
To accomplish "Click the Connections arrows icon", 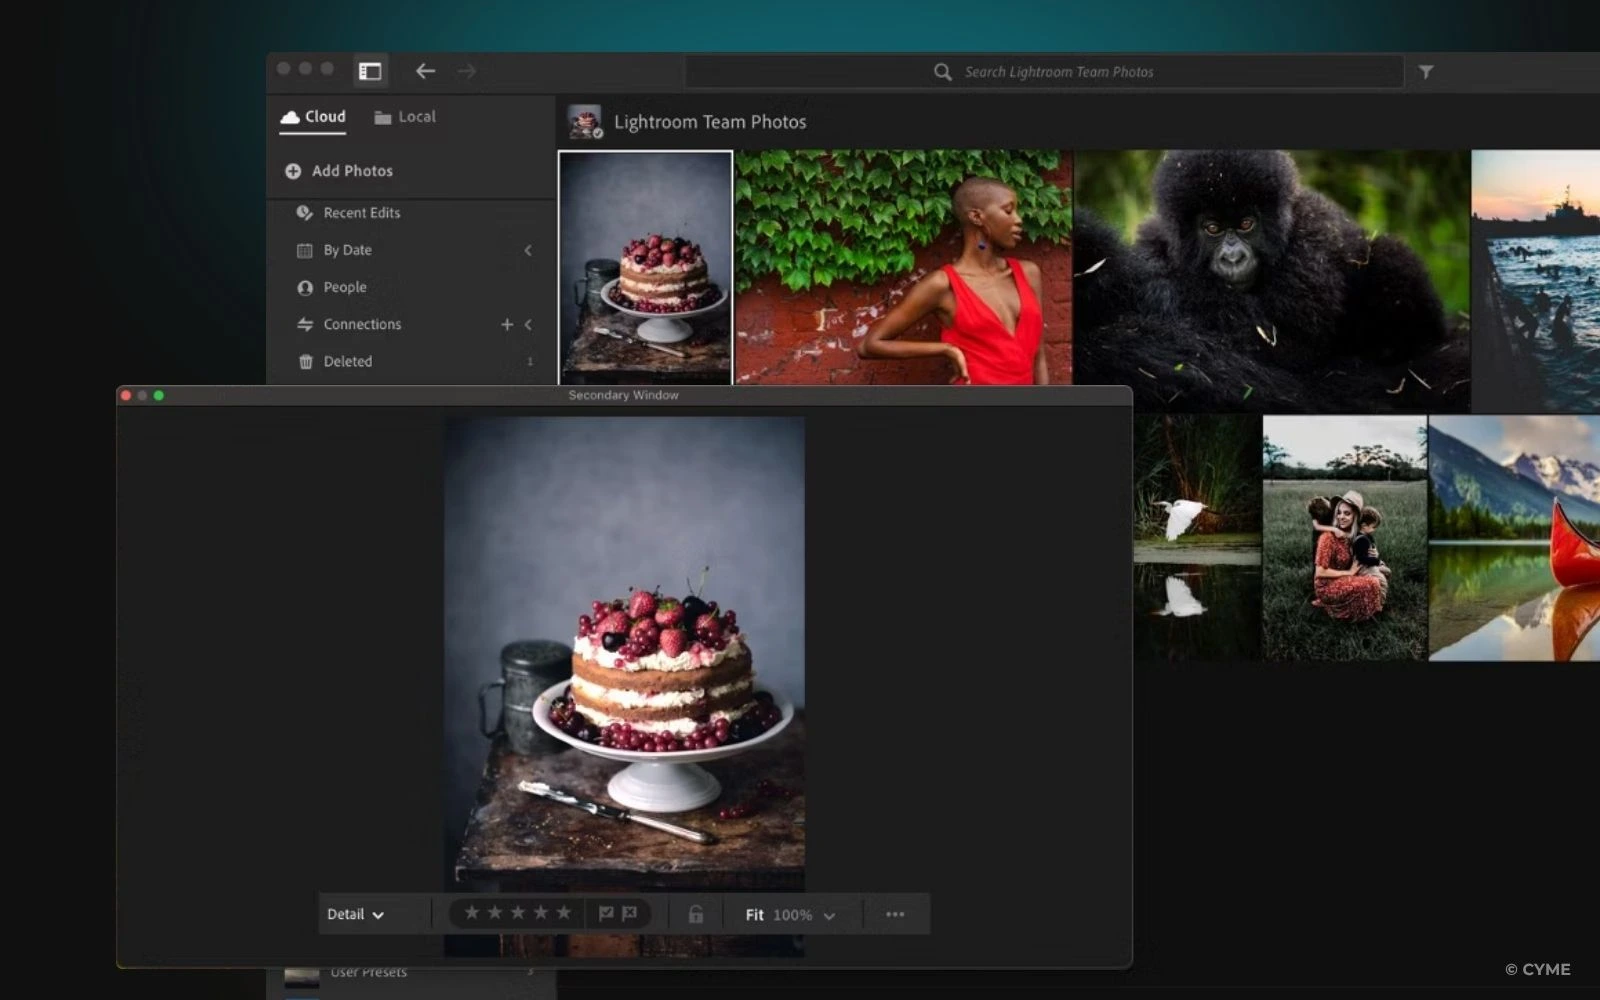I will click(305, 324).
